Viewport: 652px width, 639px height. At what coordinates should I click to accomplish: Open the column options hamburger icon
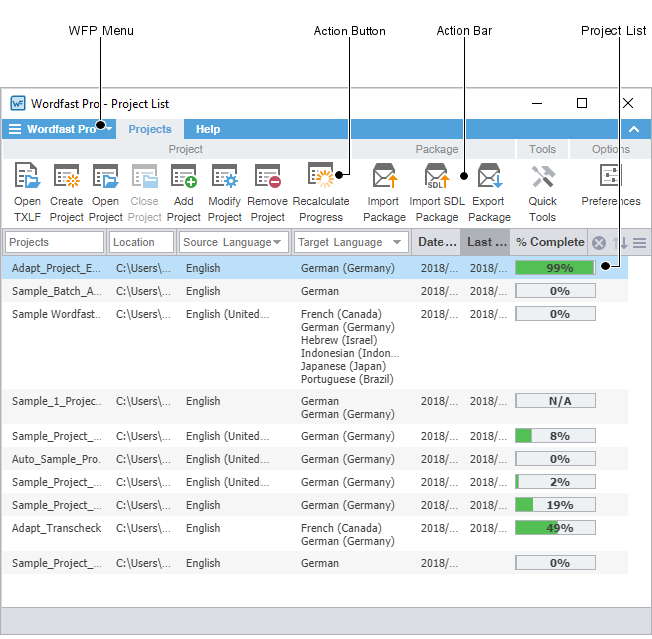tap(640, 243)
